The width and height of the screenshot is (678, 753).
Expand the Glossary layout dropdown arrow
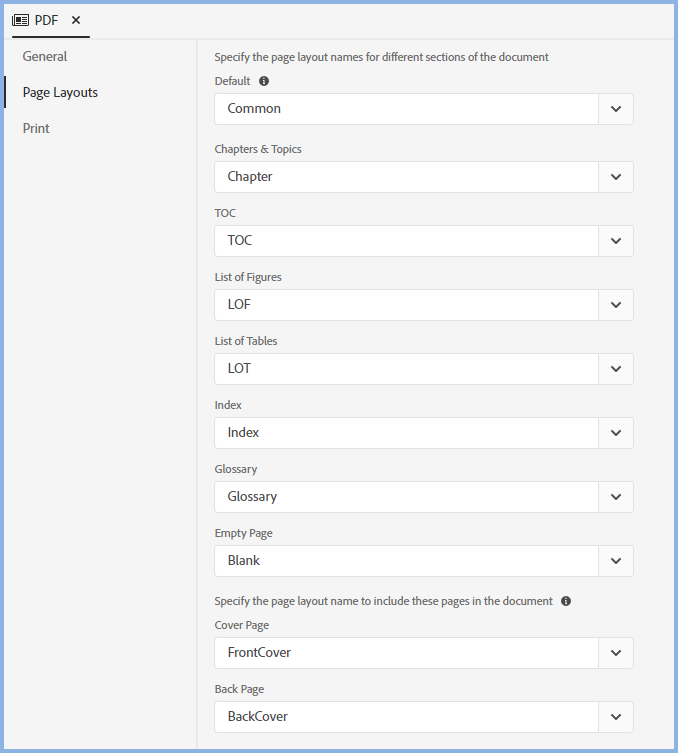[x=616, y=497]
